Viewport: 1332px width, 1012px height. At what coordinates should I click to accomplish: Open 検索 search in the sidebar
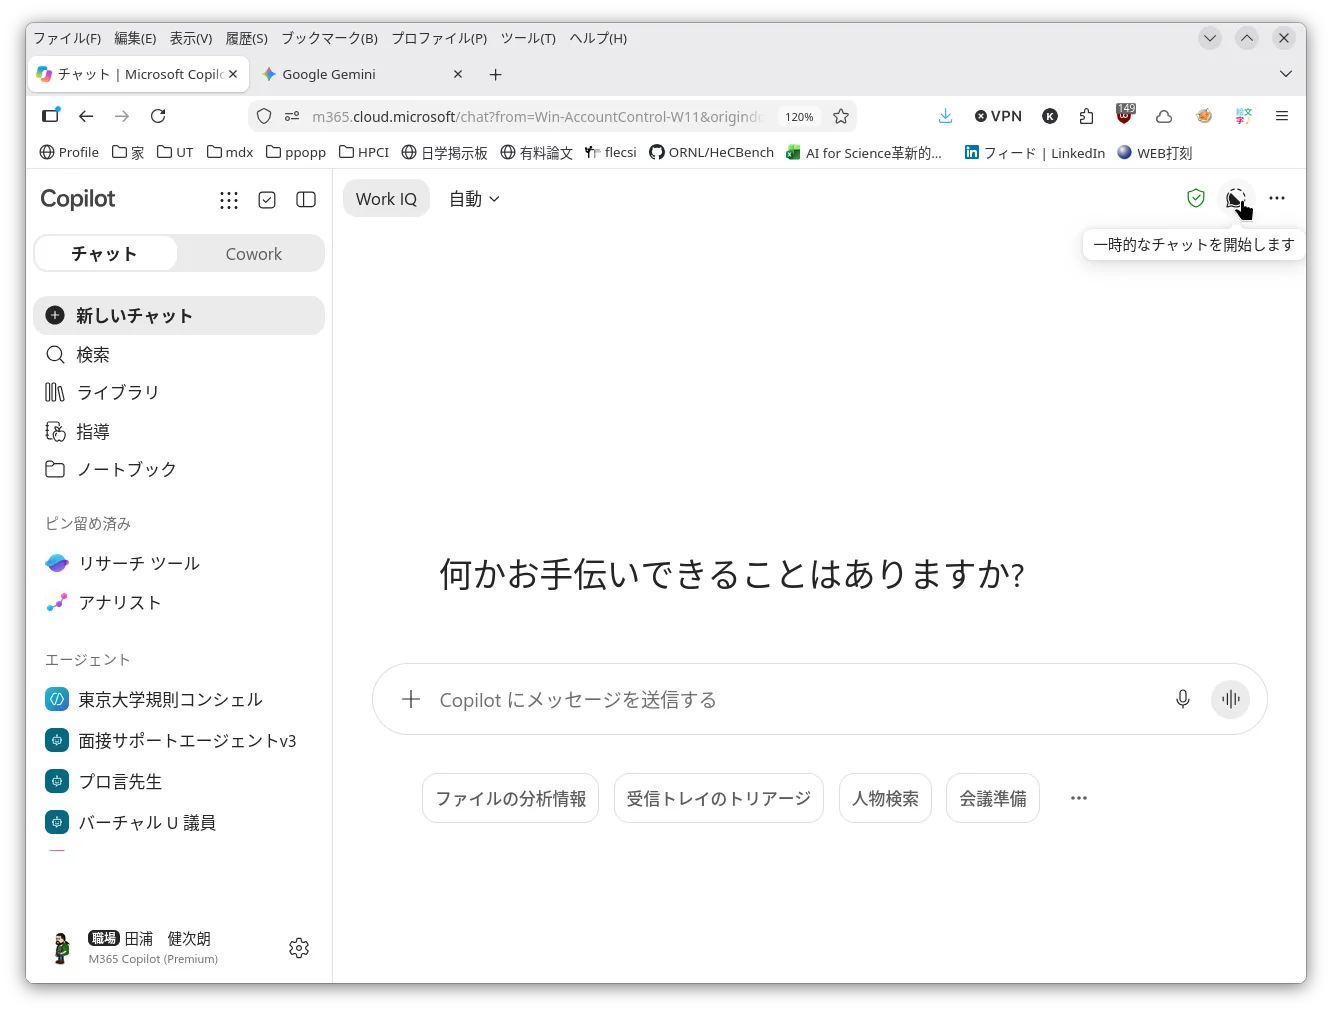179,355
